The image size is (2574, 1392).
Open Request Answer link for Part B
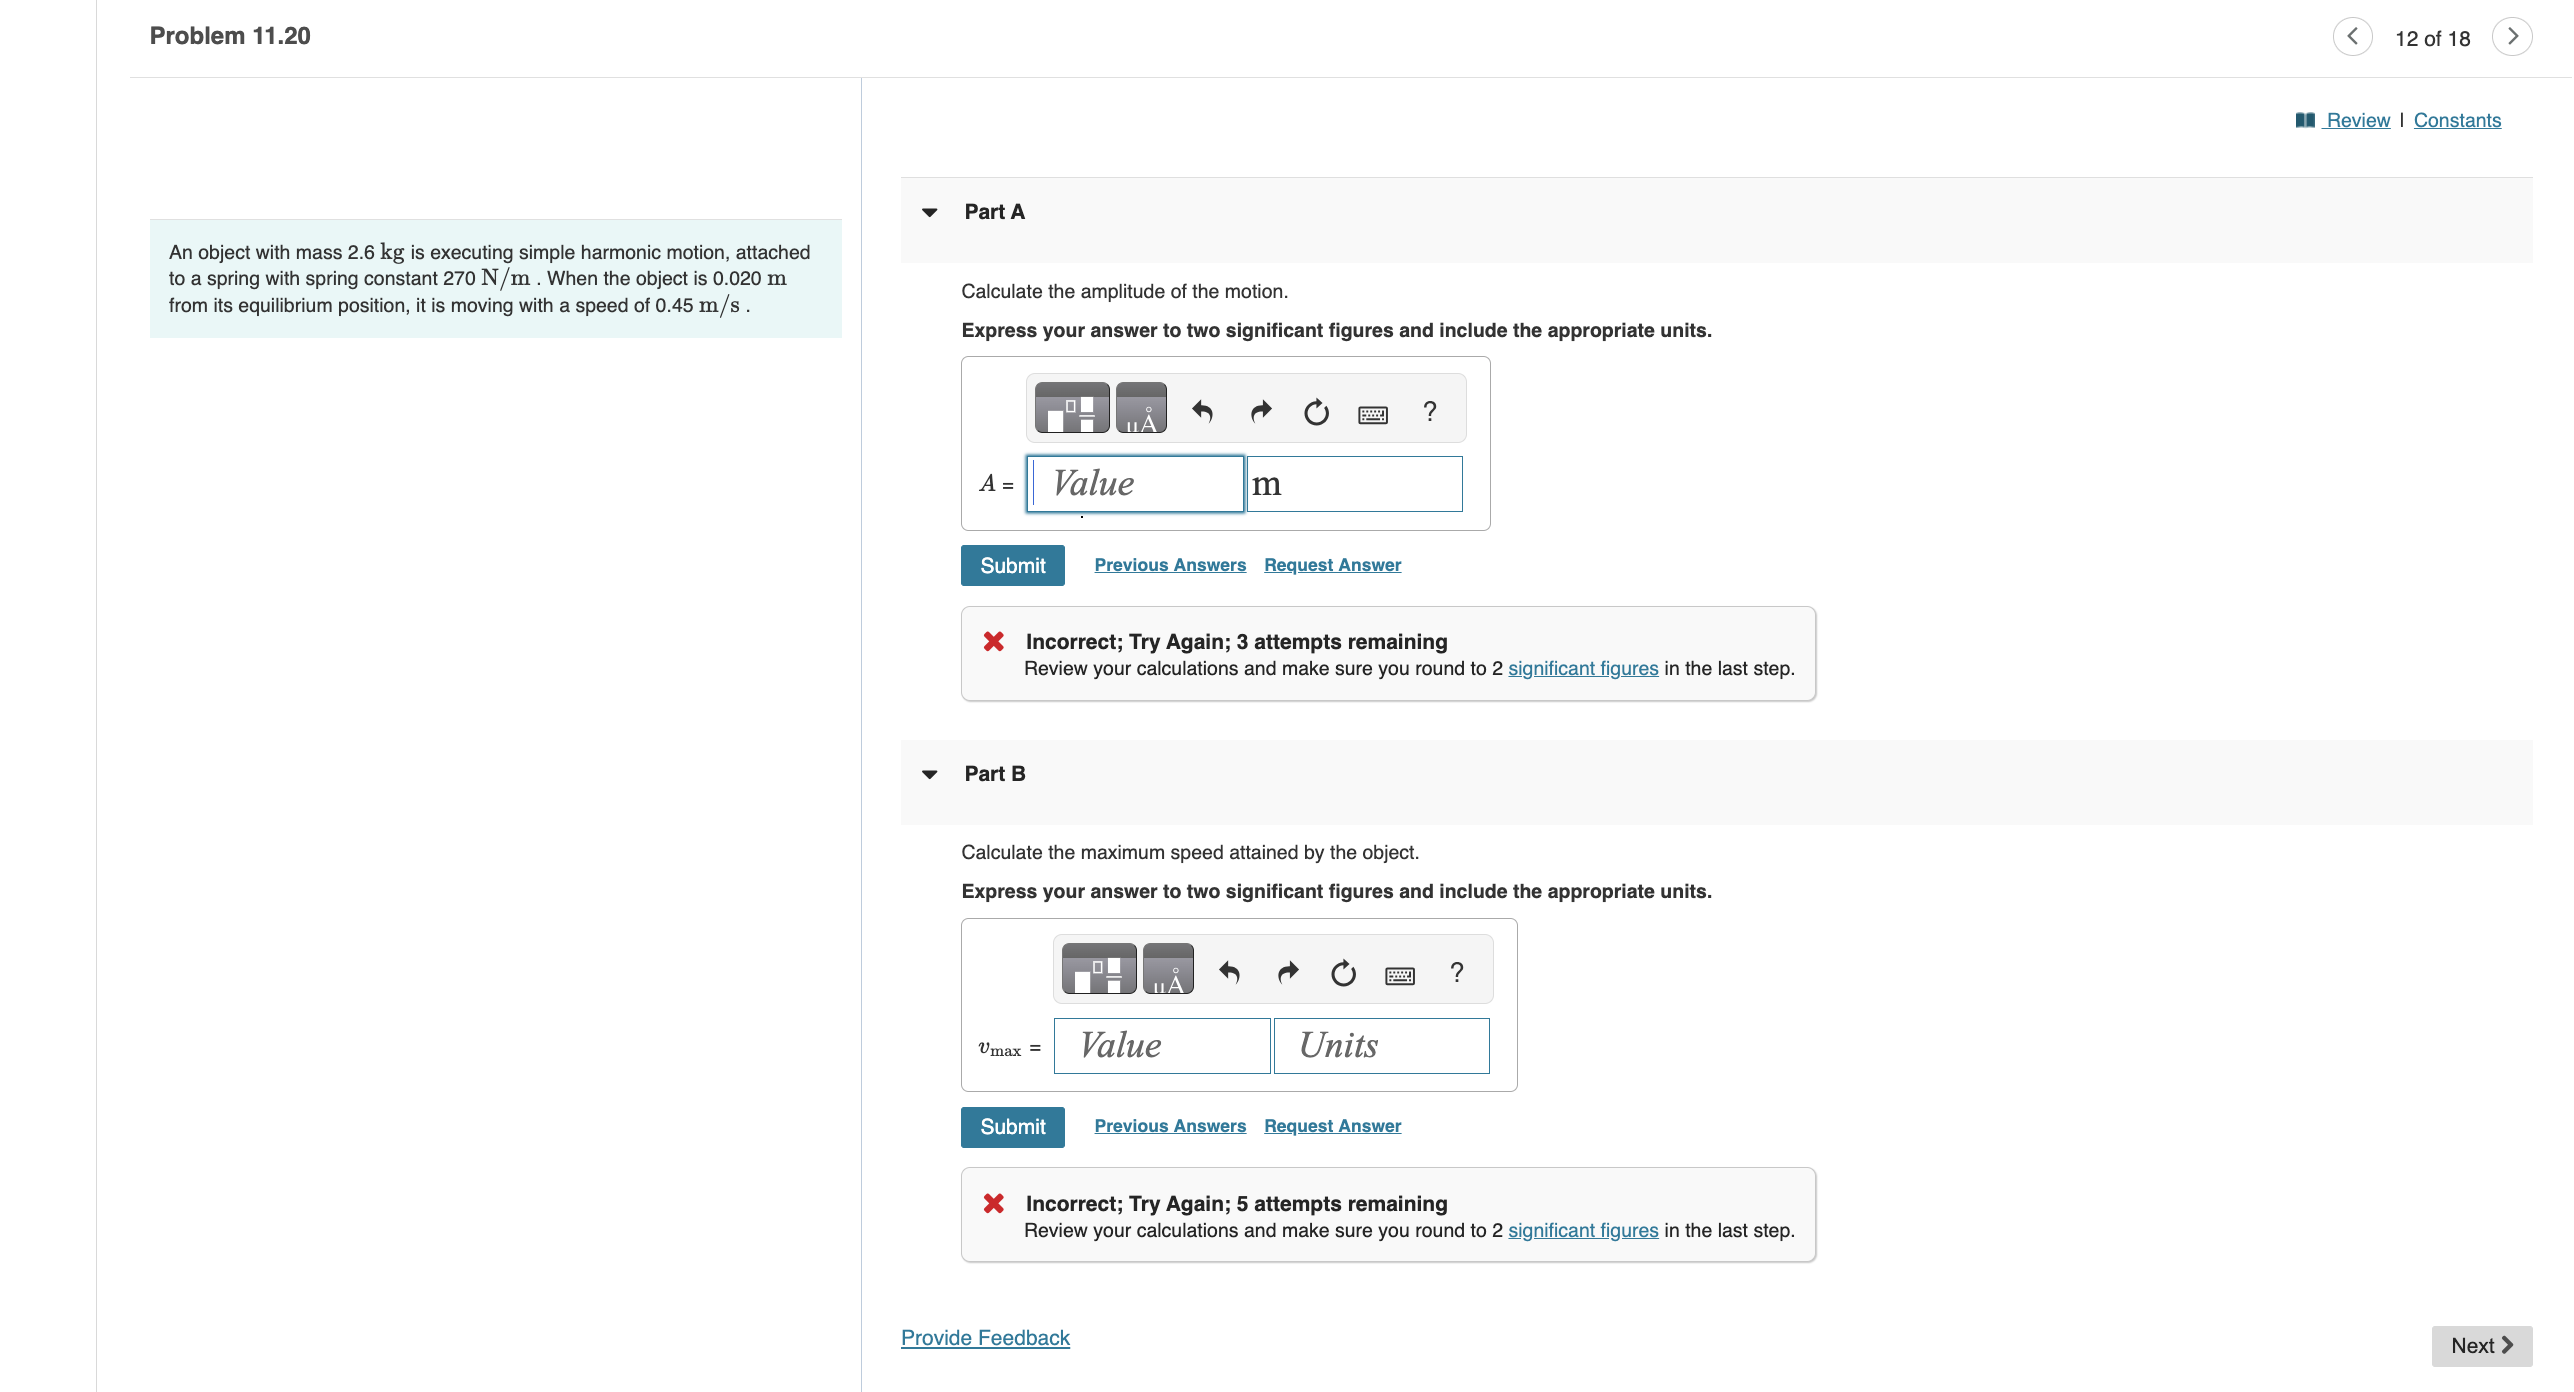point(1332,1126)
